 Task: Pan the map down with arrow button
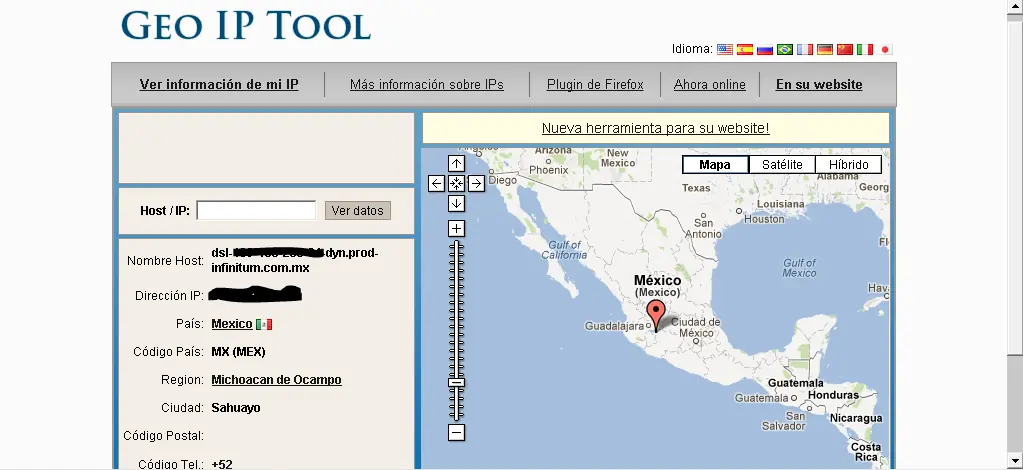pos(457,204)
